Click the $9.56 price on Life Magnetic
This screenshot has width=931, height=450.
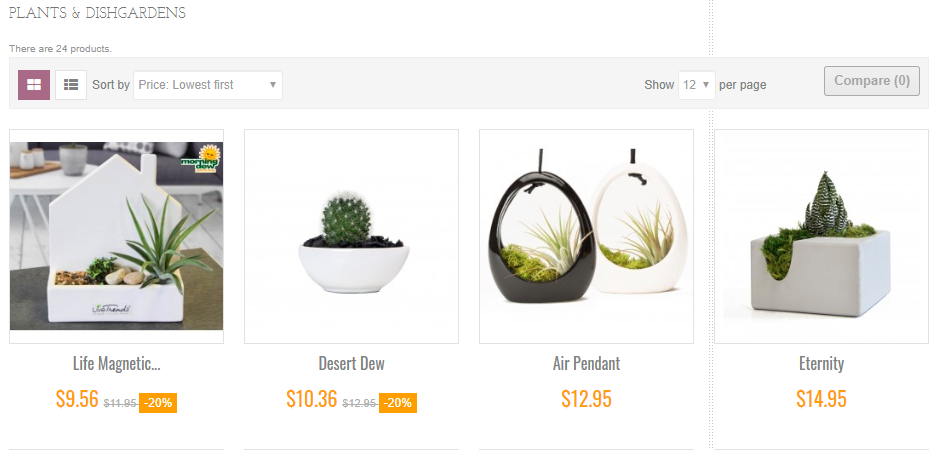pos(77,398)
